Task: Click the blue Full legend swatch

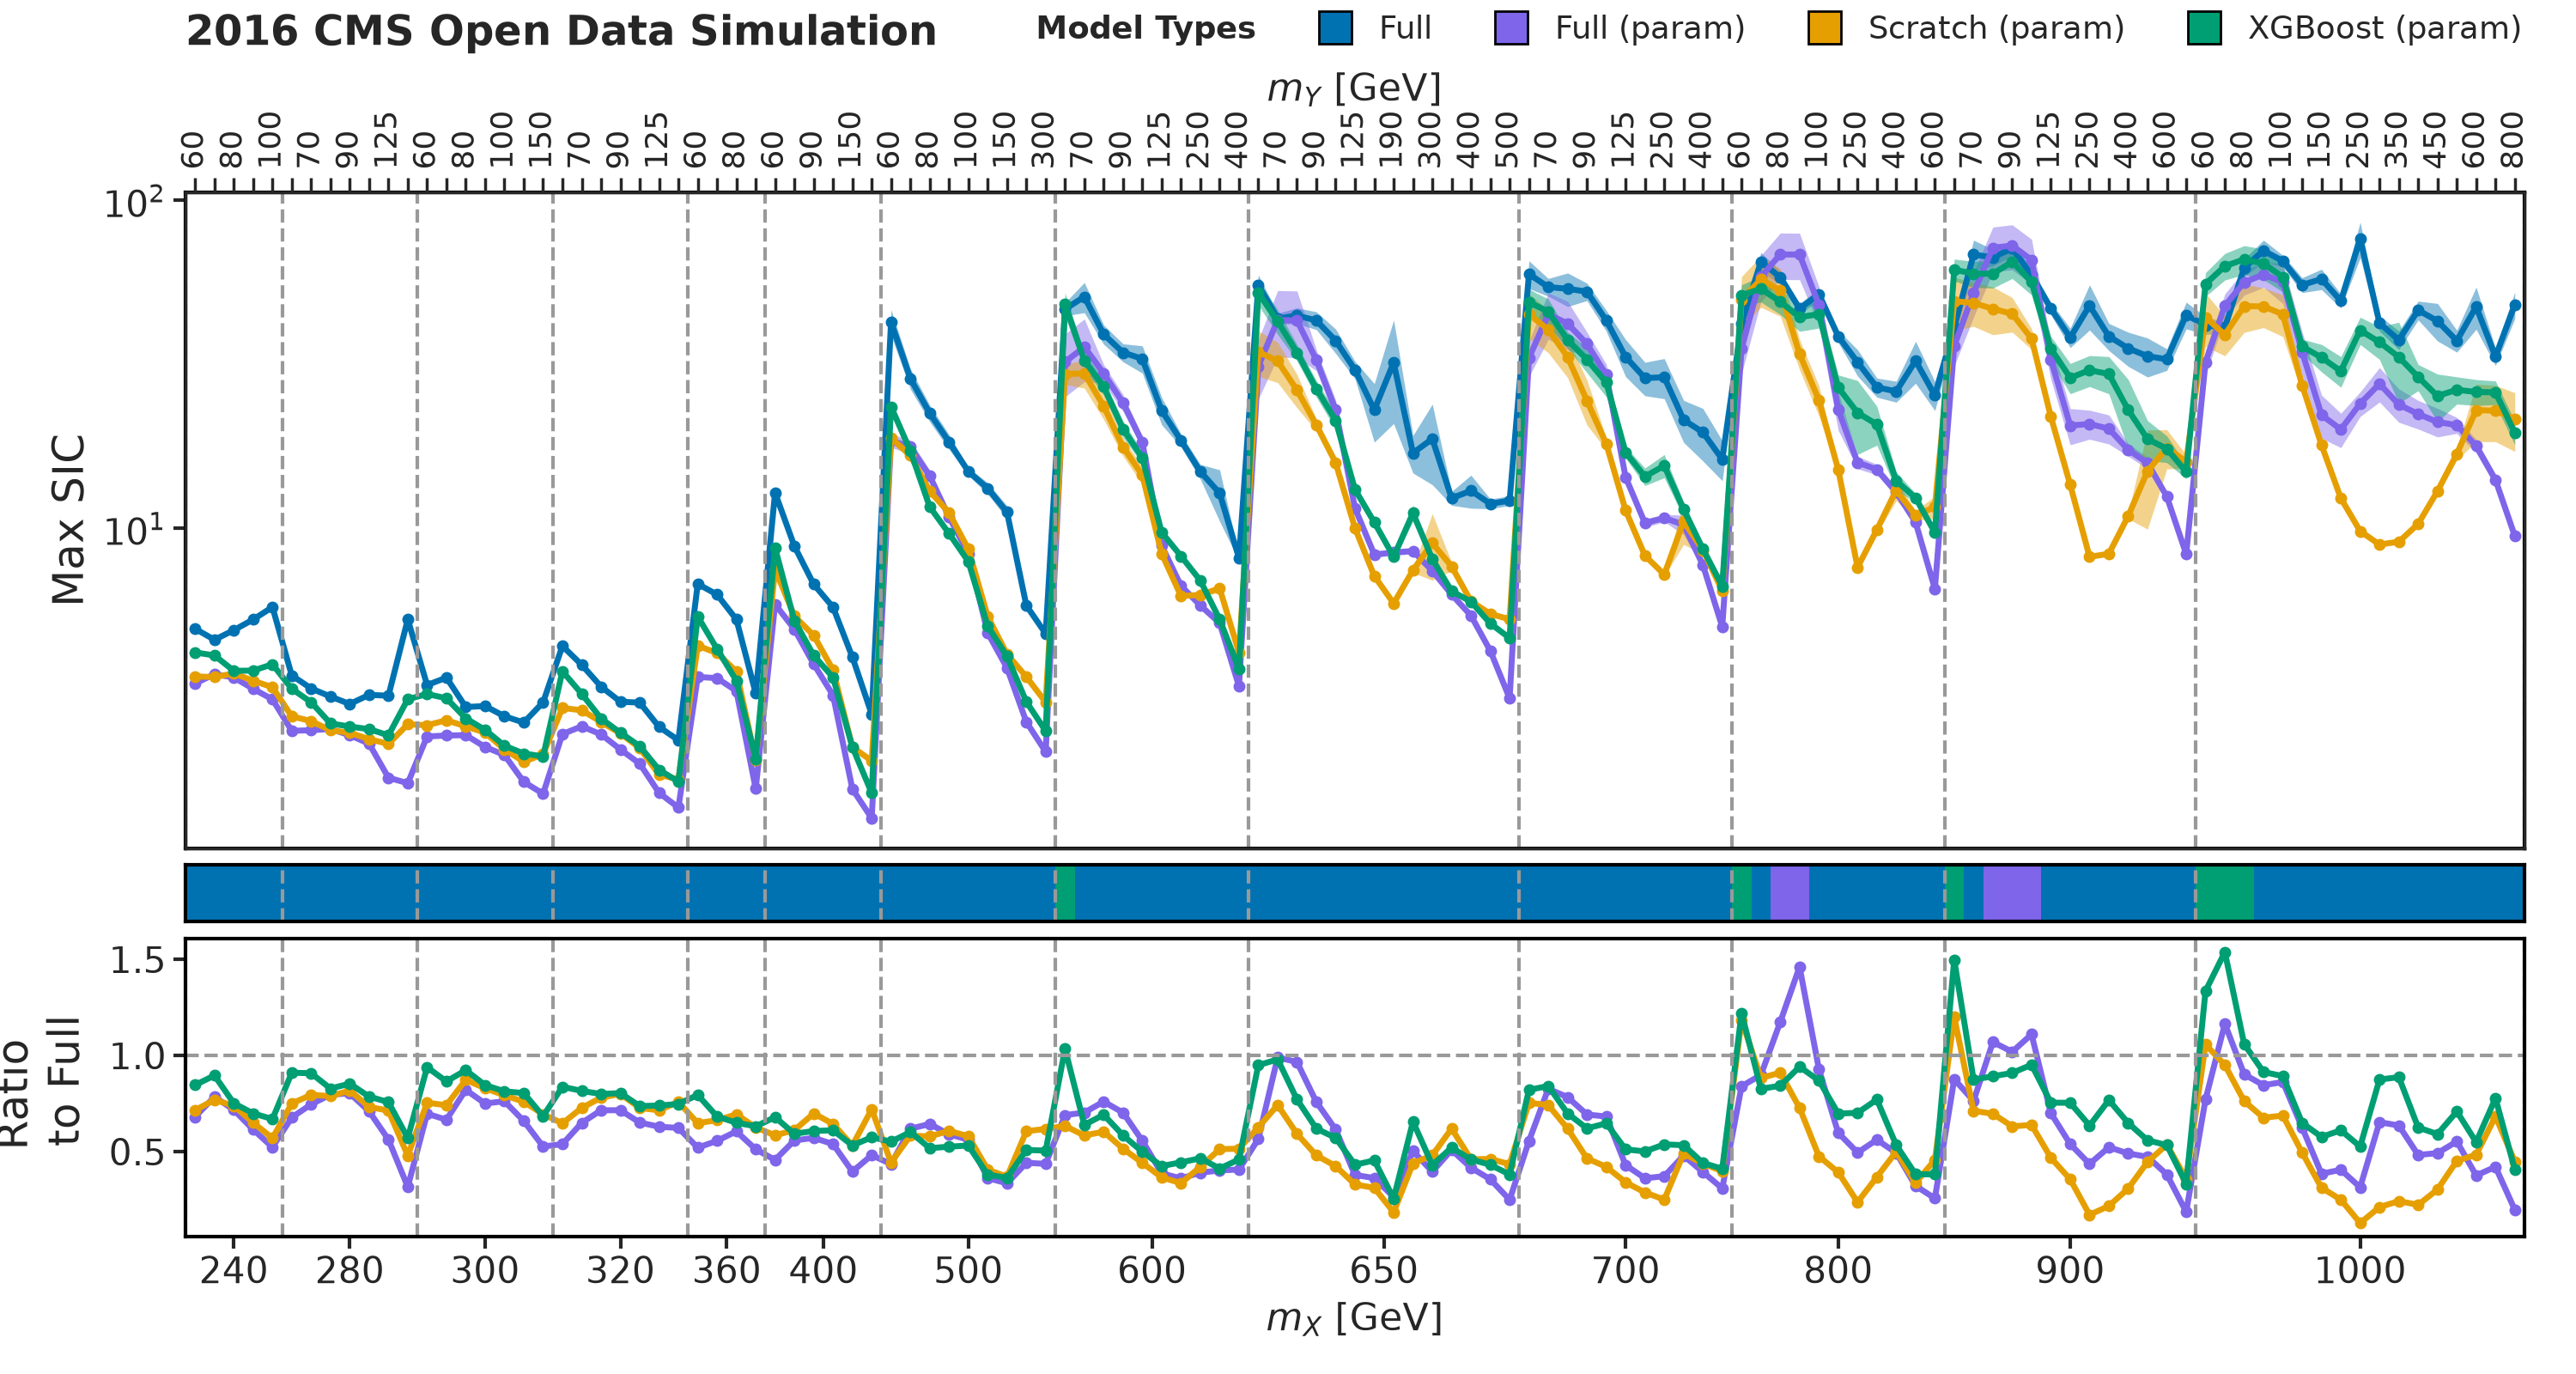Action: (x=1336, y=28)
